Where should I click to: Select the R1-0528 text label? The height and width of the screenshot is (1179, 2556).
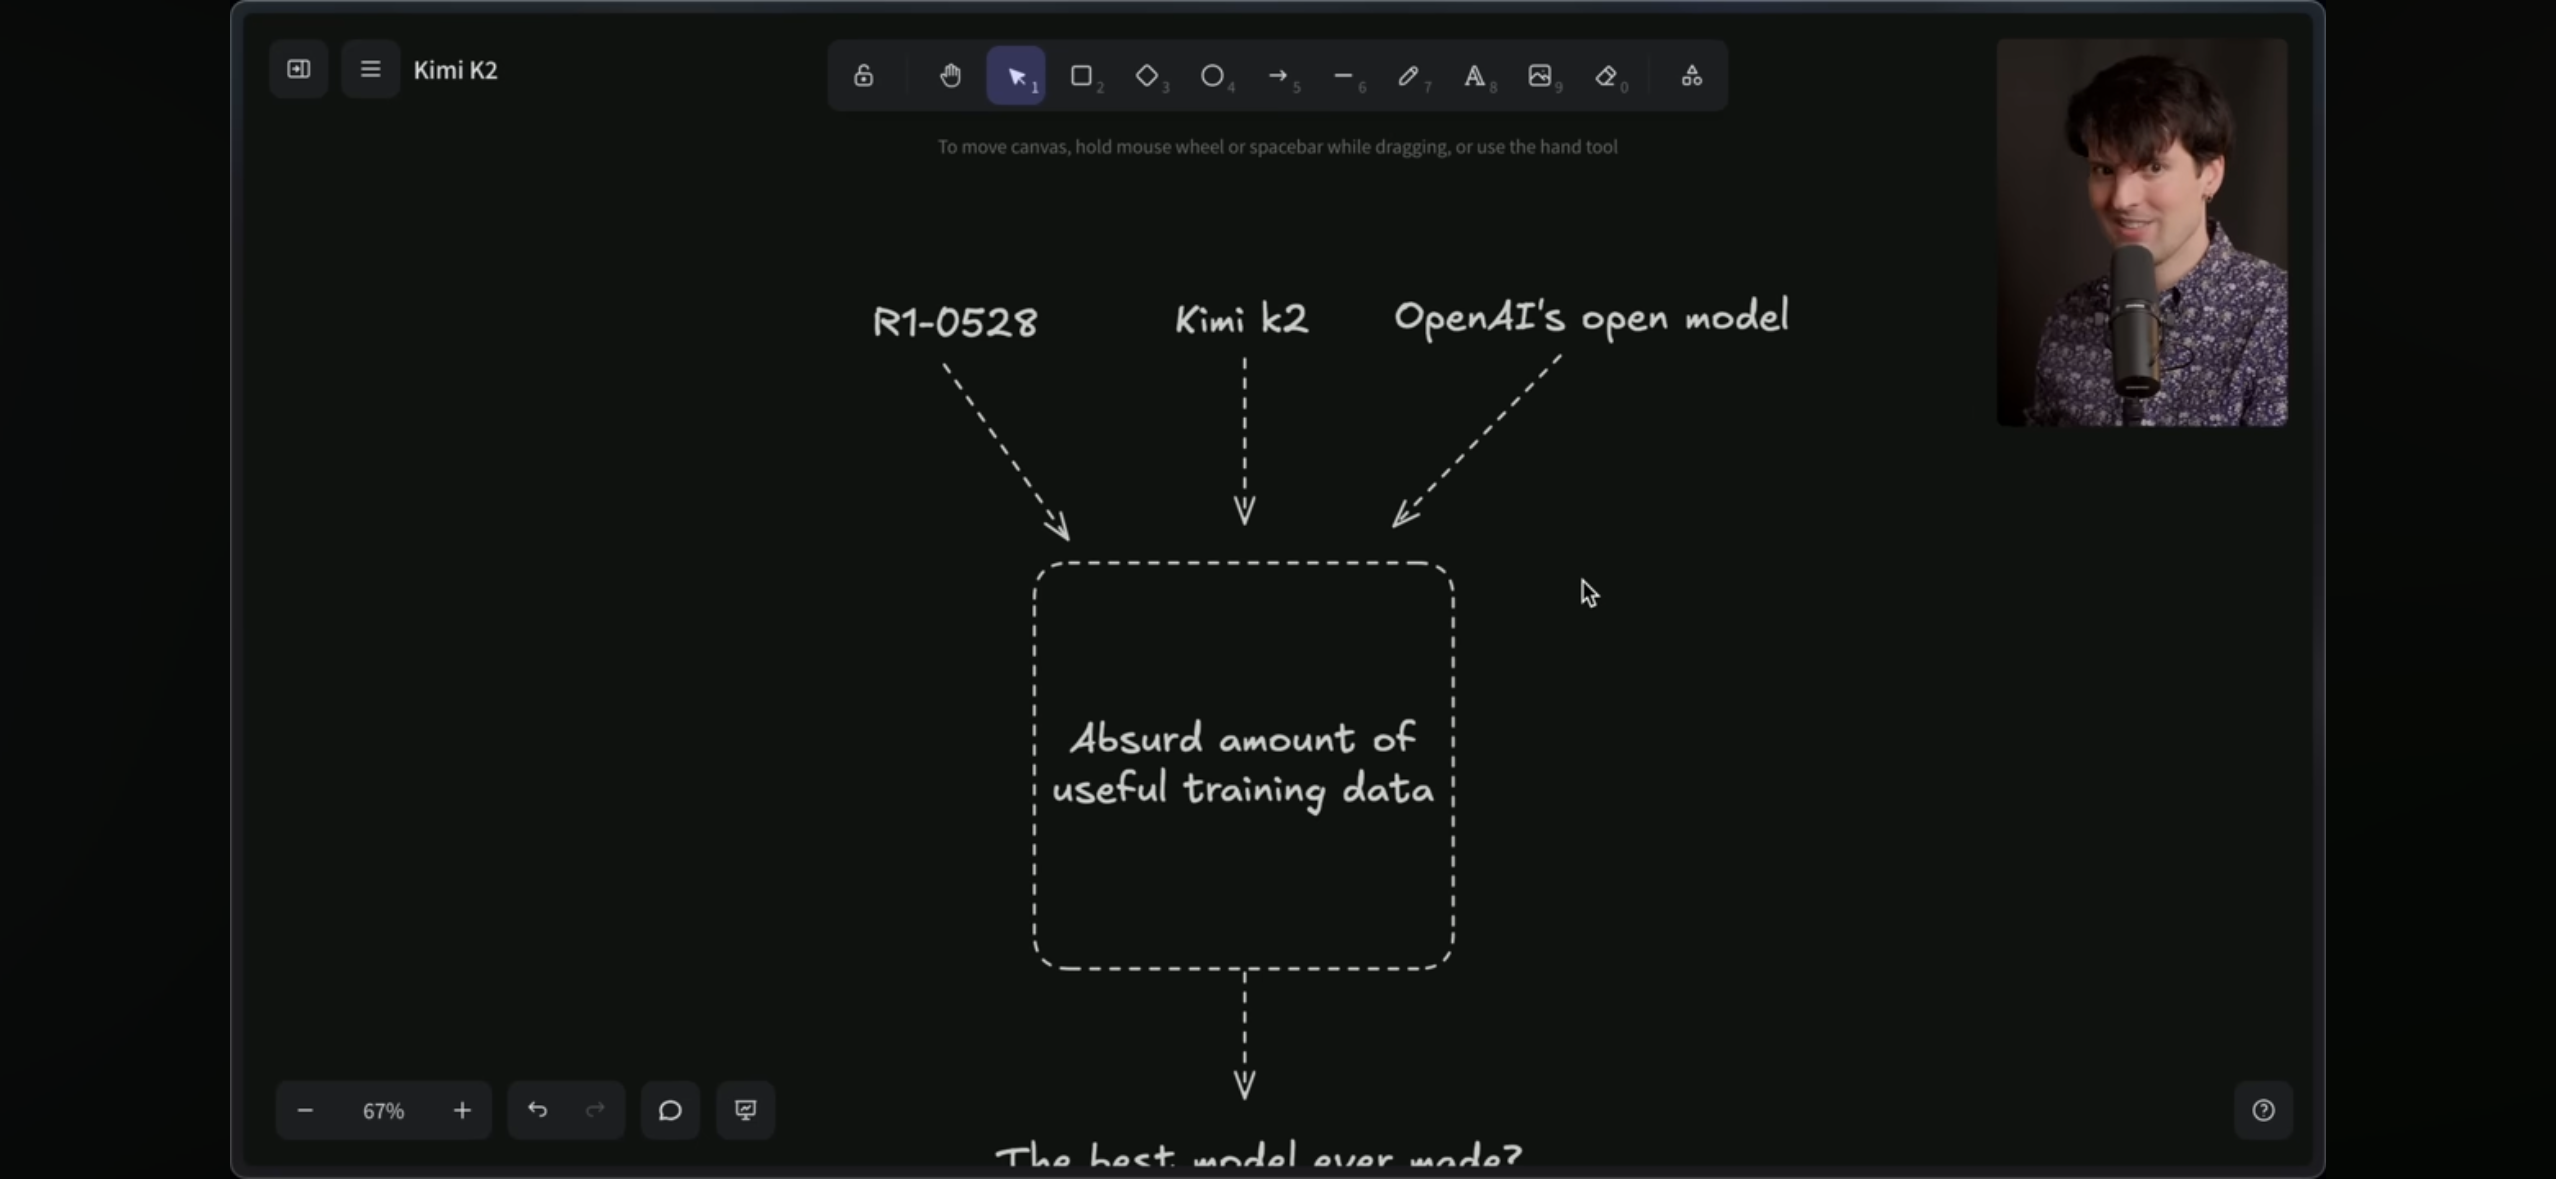pos(955,322)
